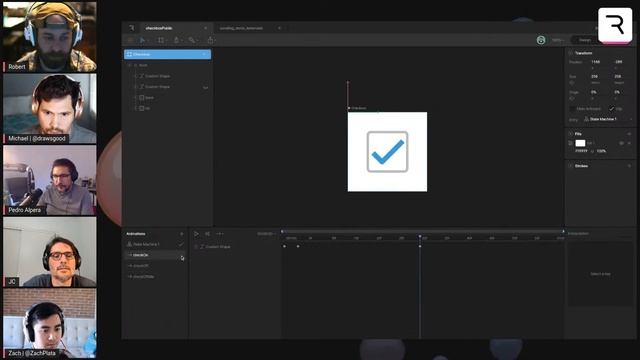Screen dimensions: 640x360
Task: Select the Bone tool in toolbar
Action: click(x=191, y=40)
